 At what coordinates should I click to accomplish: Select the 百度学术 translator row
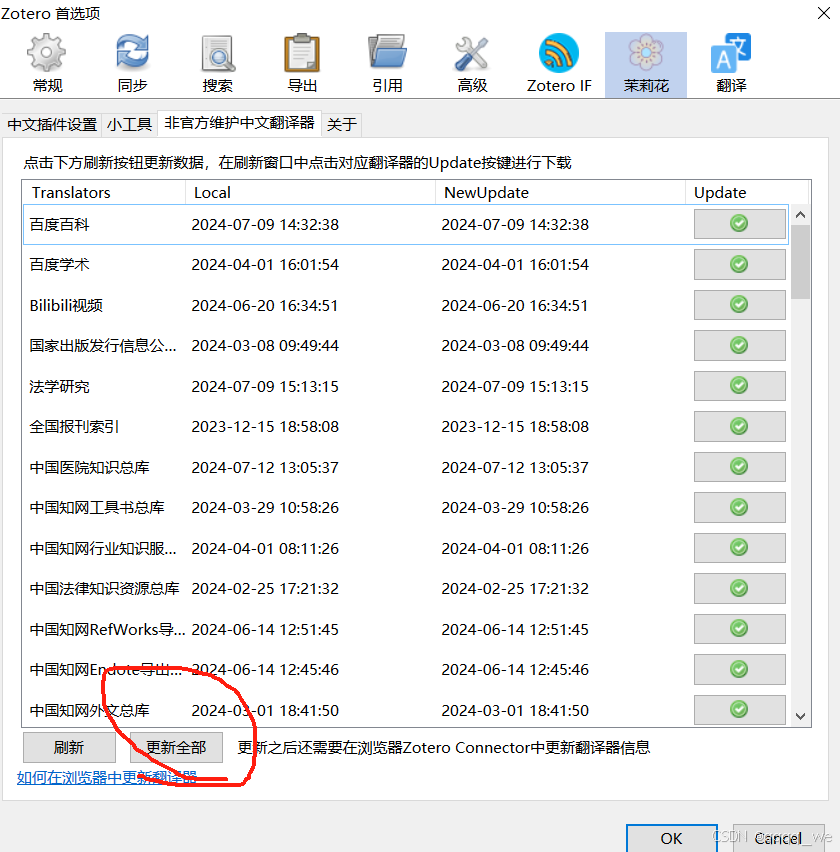[x=405, y=265]
